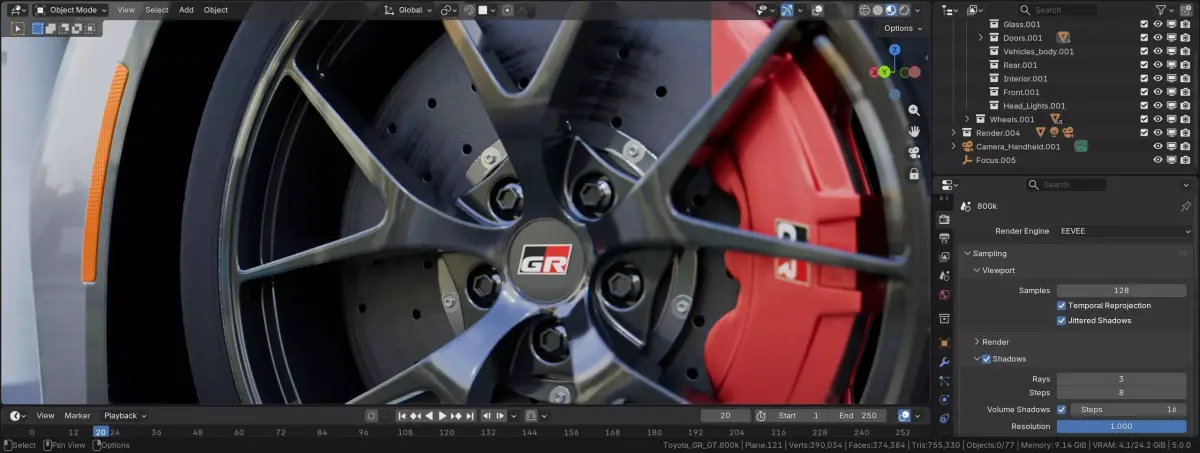Jump to the timeline start frame
This screenshot has height=453, width=1200.
coord(402,416)
